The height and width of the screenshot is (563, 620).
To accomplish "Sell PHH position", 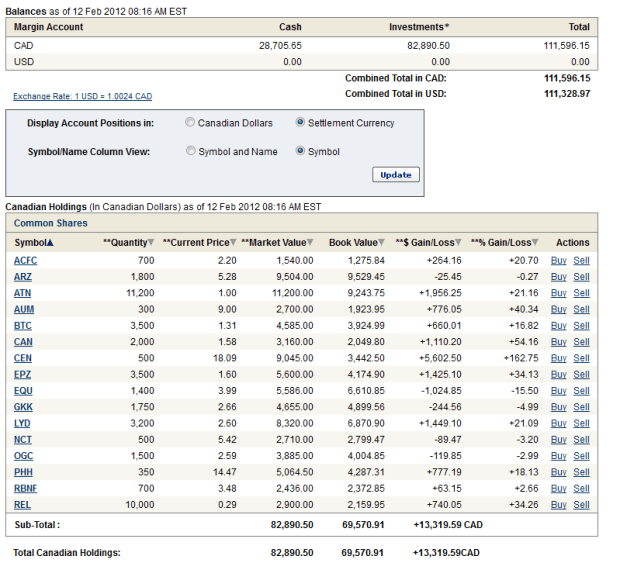I will (581, 472).
